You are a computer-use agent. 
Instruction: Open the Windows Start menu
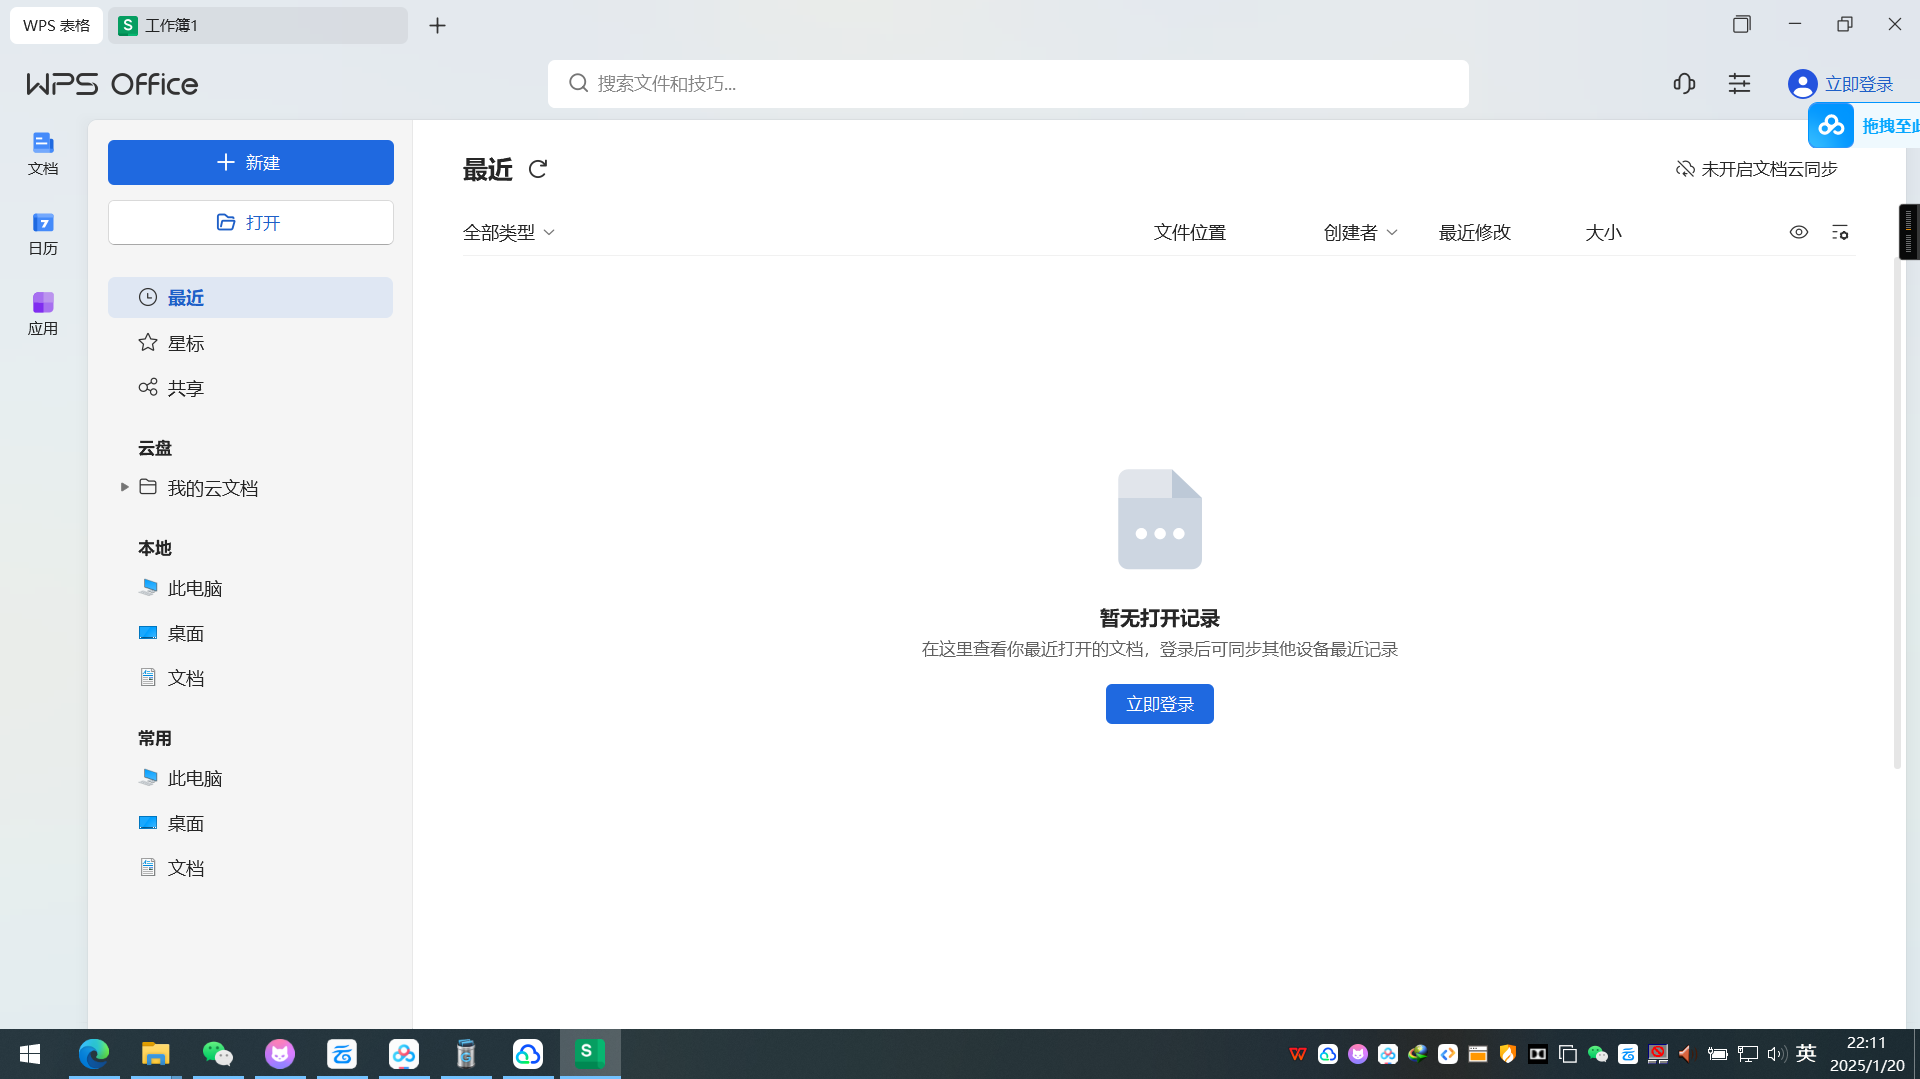click(x=30, y=1054)
